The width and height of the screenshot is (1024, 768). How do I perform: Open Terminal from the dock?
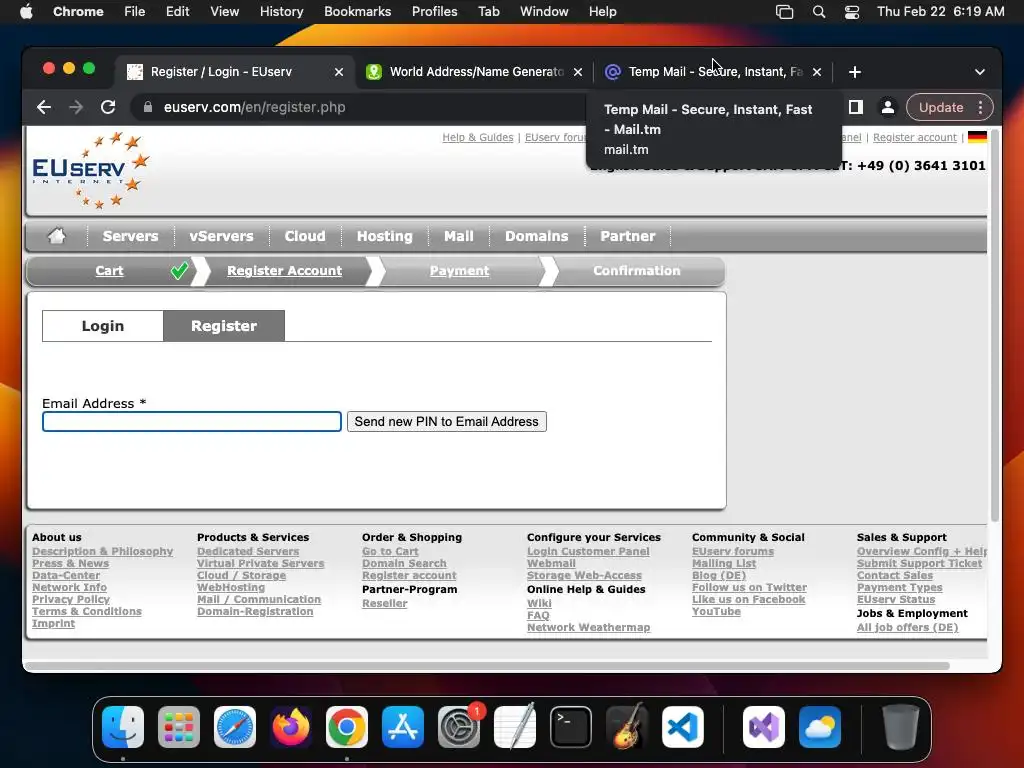(571, 727)
